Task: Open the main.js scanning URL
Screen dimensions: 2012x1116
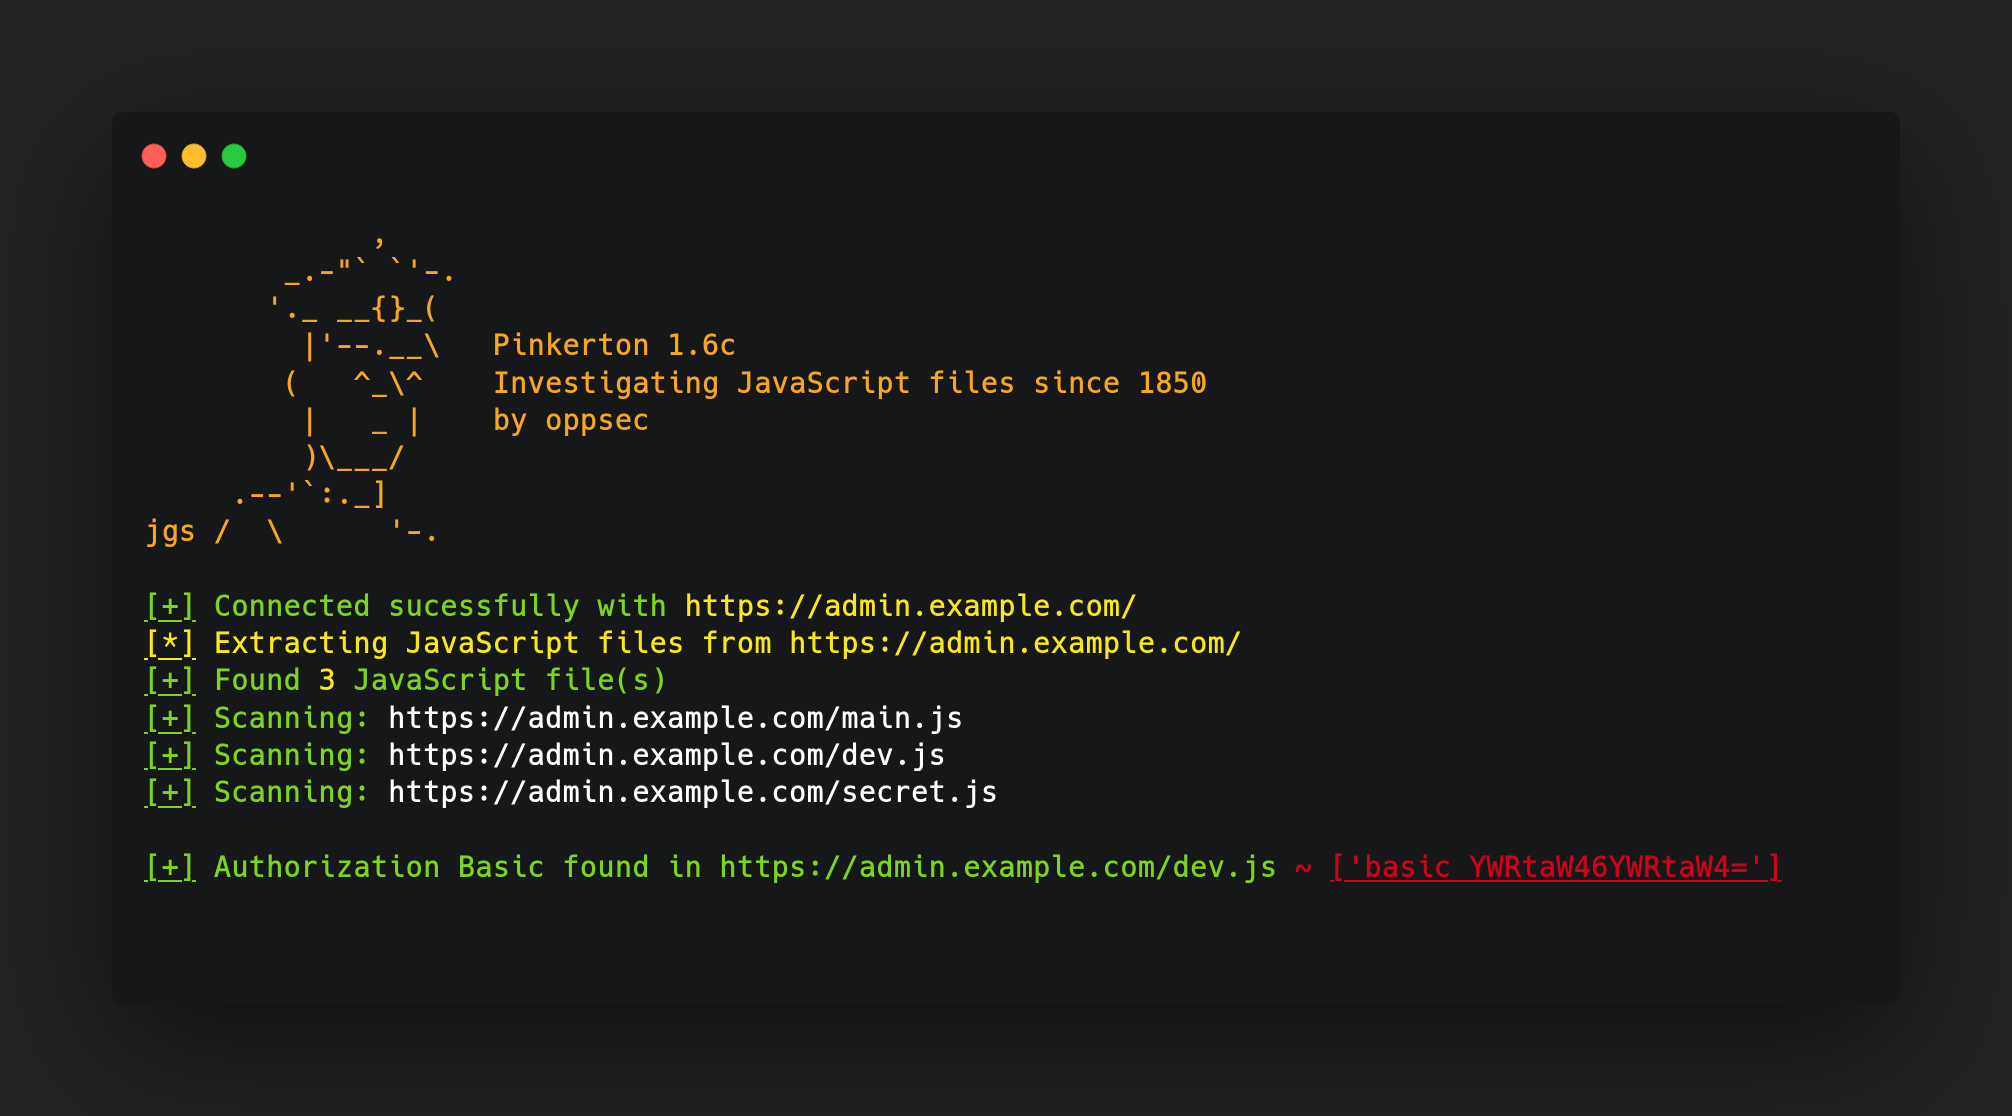Action: point(675,718)
